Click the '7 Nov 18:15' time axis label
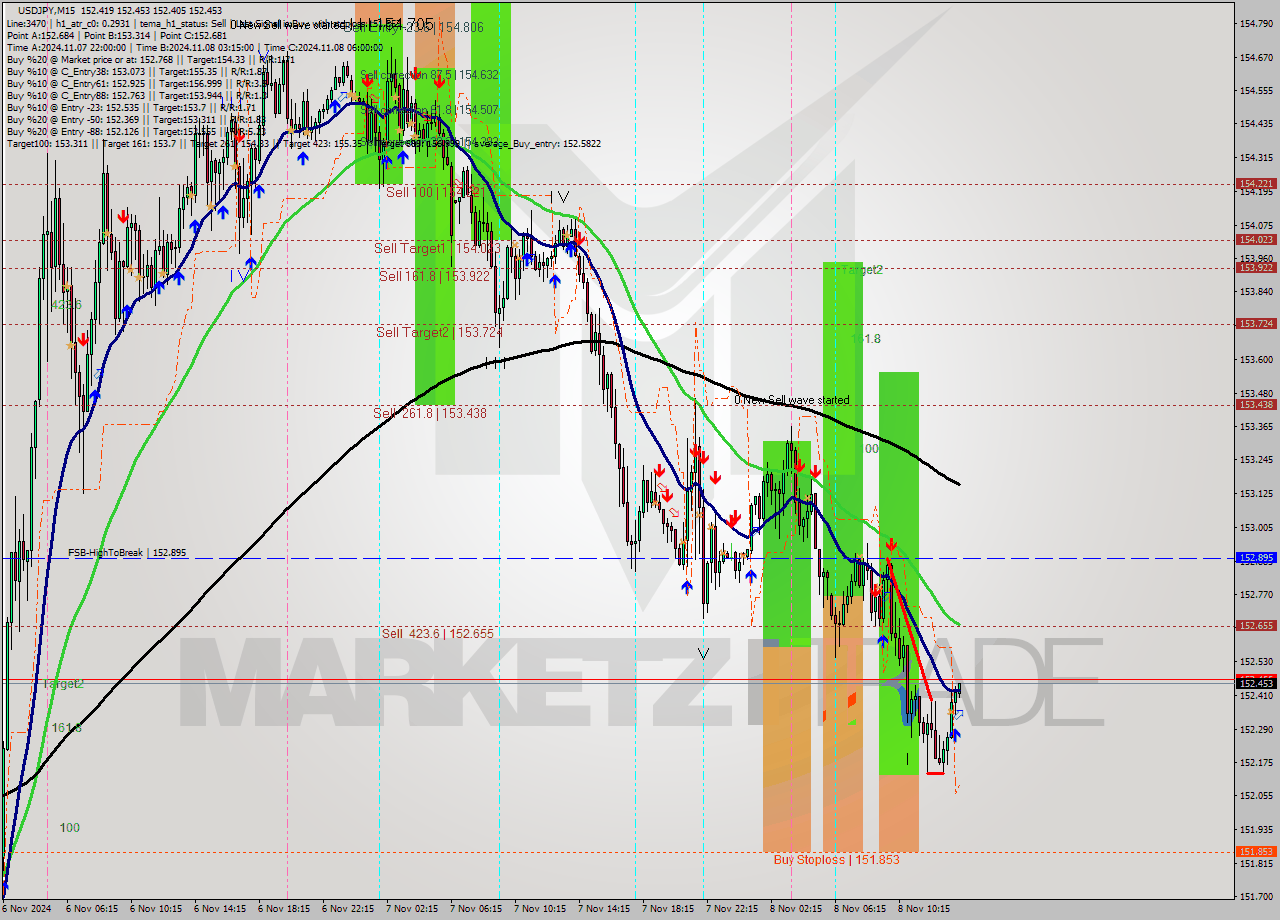1280x920 pixels. 667,909
